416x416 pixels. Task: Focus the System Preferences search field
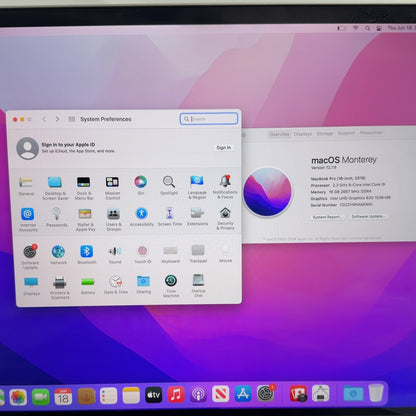(x=209, y=119)
